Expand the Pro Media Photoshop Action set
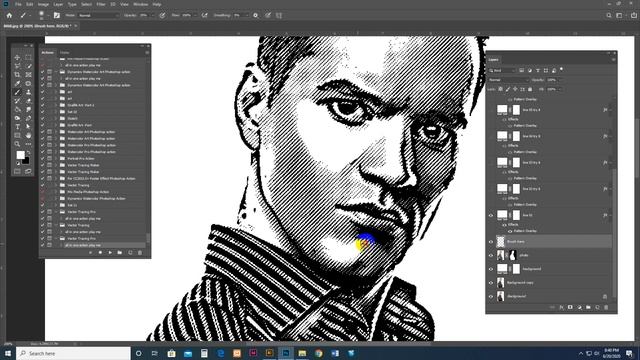Screen dimensions: 640x360 [x=56, y=192]
